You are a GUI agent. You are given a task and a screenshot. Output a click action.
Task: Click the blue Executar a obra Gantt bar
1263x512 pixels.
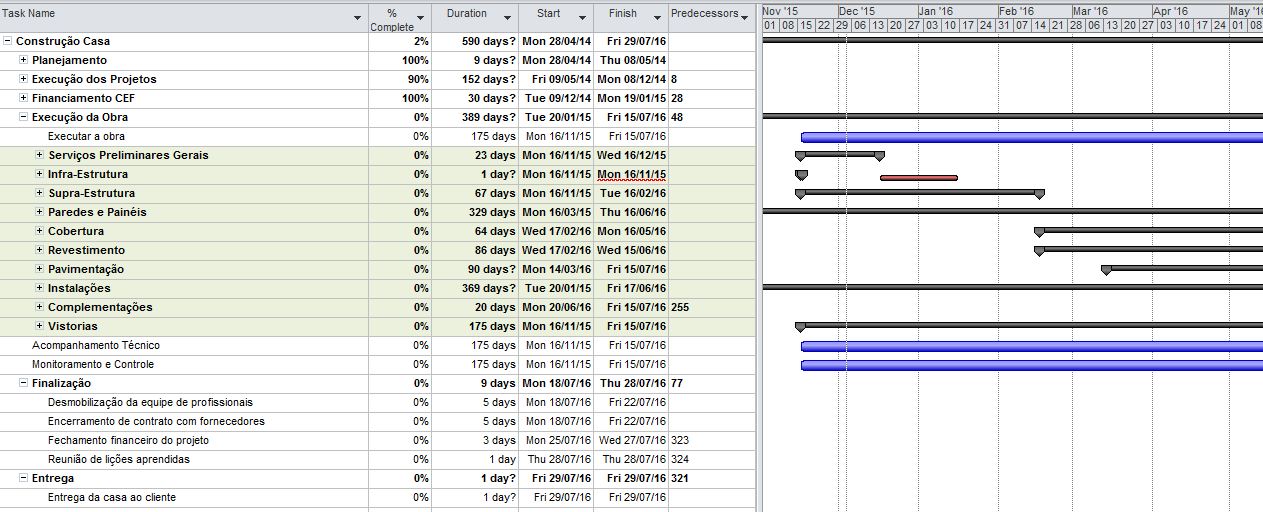[1030, 137]
